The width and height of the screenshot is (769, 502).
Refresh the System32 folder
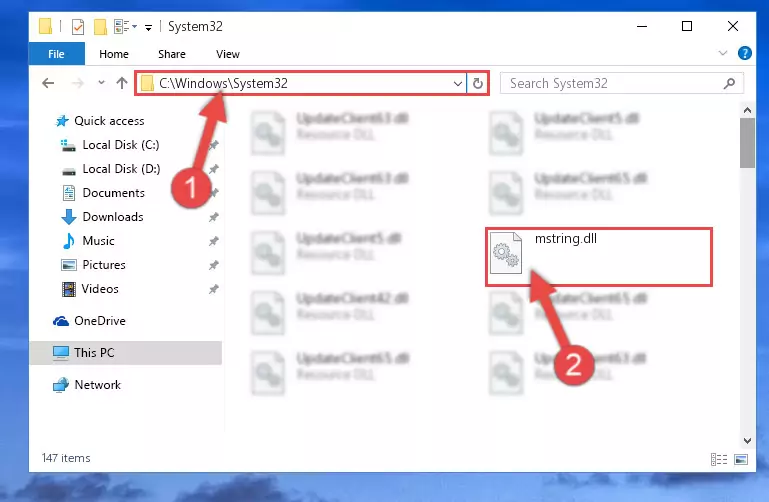click(478, 83)
